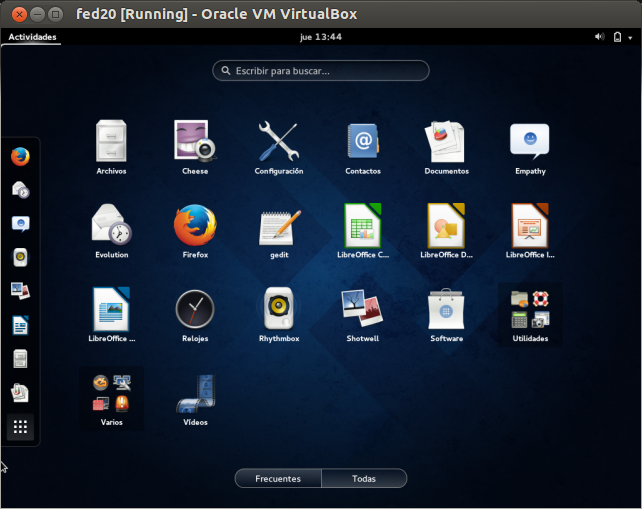Launch the Documentos app
Viewport: 642px width, 509px height.
(x=446, y=147)
